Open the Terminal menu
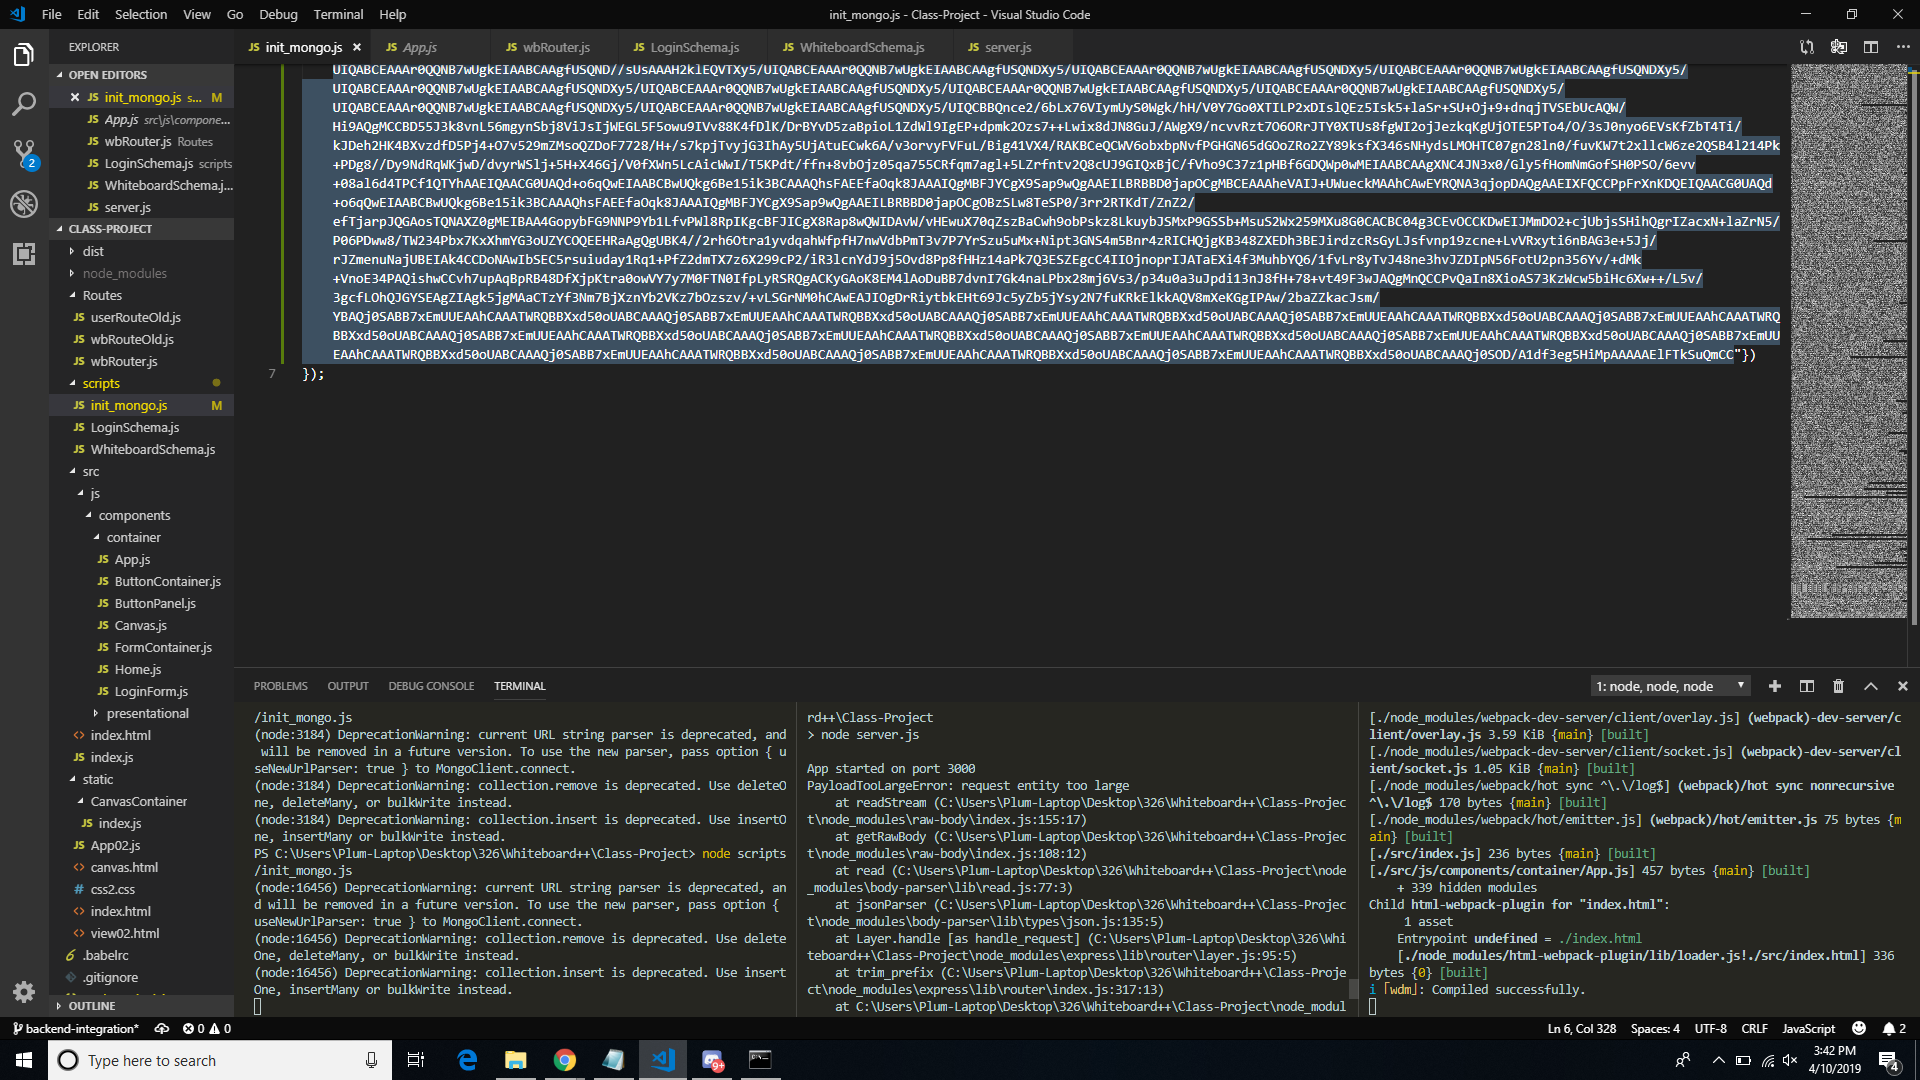 coord(338,14)
